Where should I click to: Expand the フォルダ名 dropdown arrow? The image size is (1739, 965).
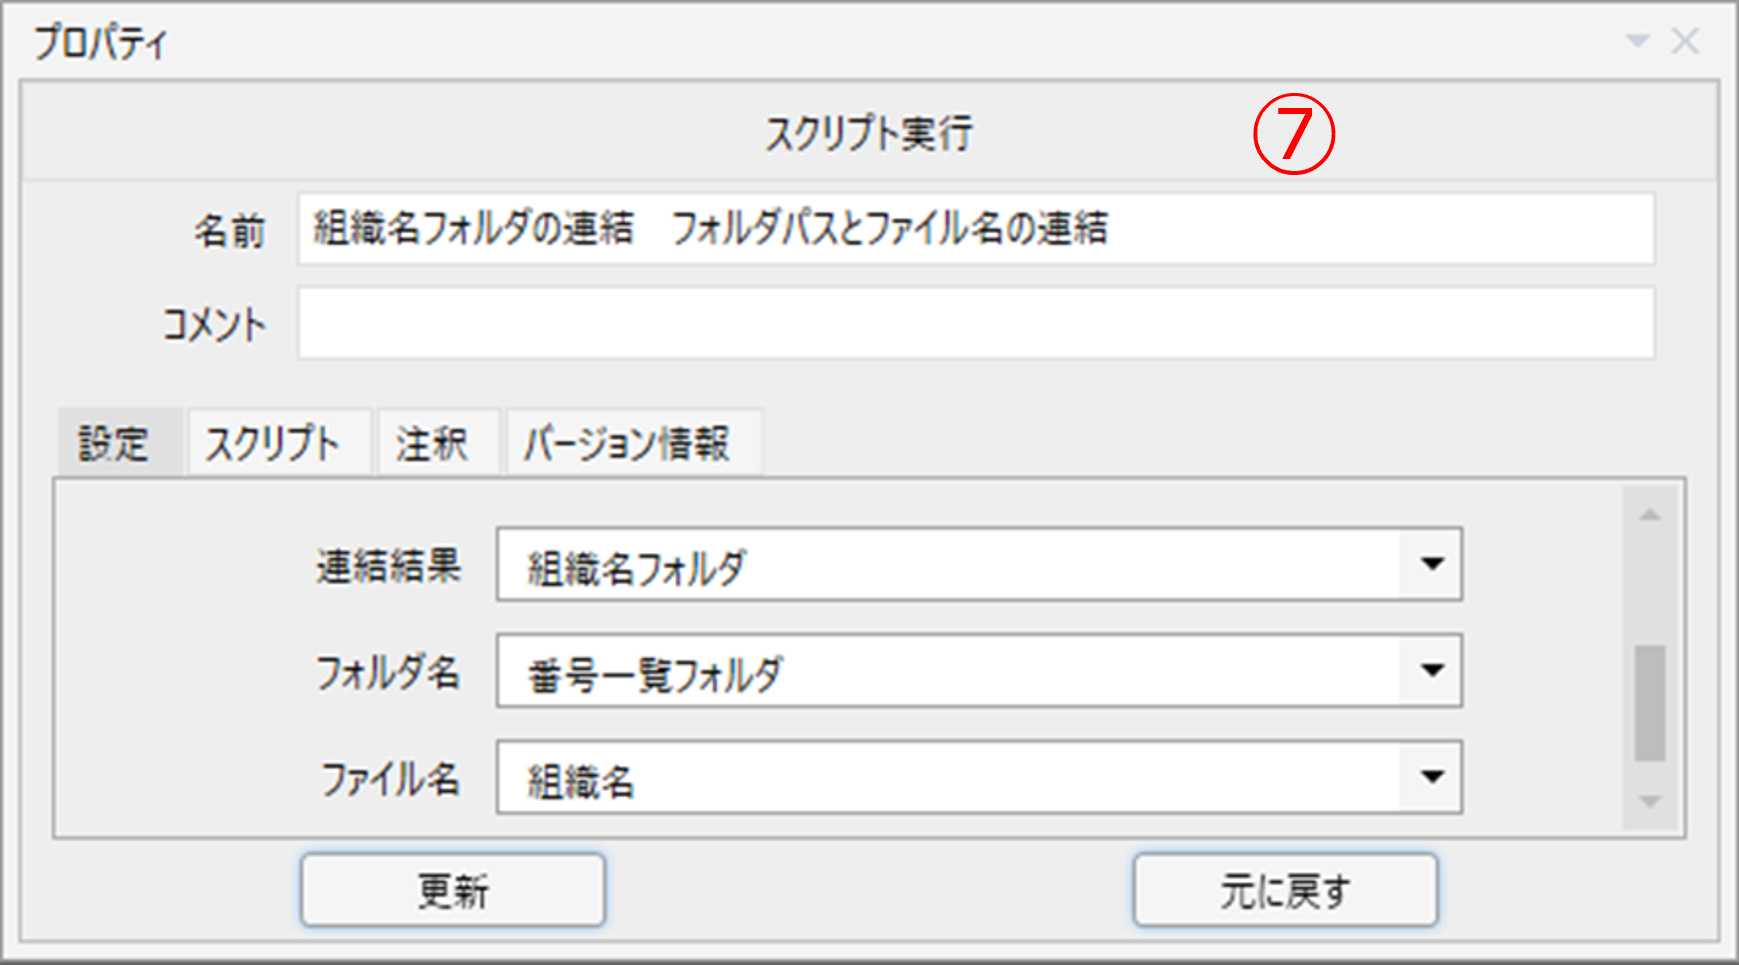tap(1432, 670)
